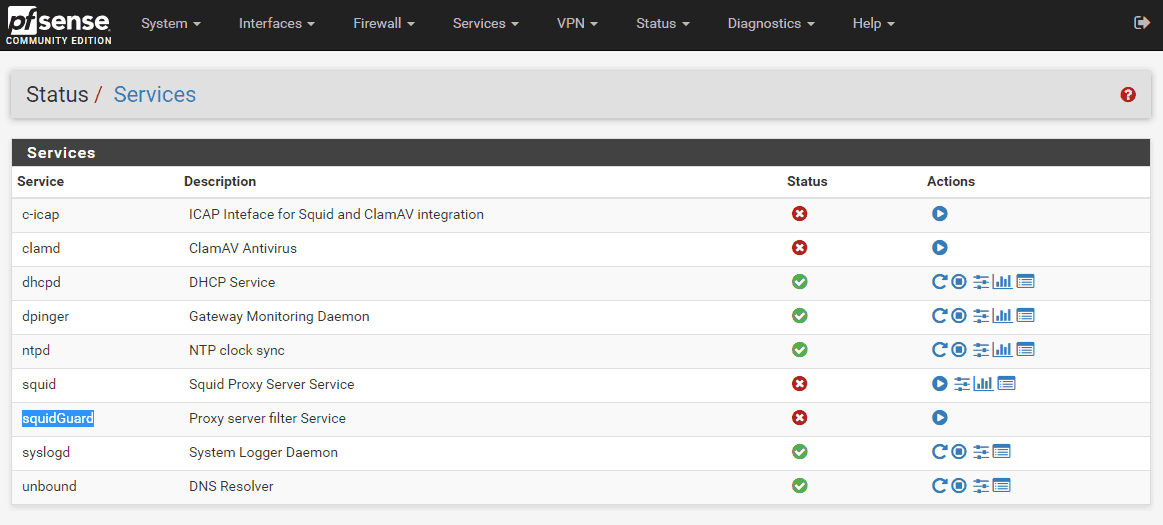
Task: Go to pfSense home logo
Action: pyautogui.click(x=59, y=25)
